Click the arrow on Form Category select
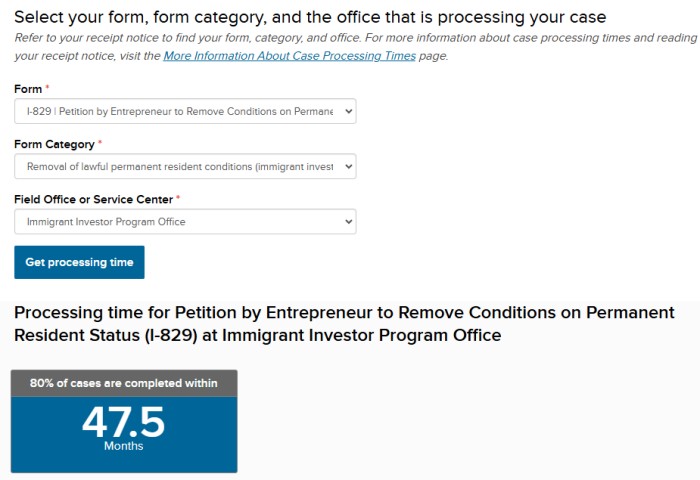 coord(348,167)
